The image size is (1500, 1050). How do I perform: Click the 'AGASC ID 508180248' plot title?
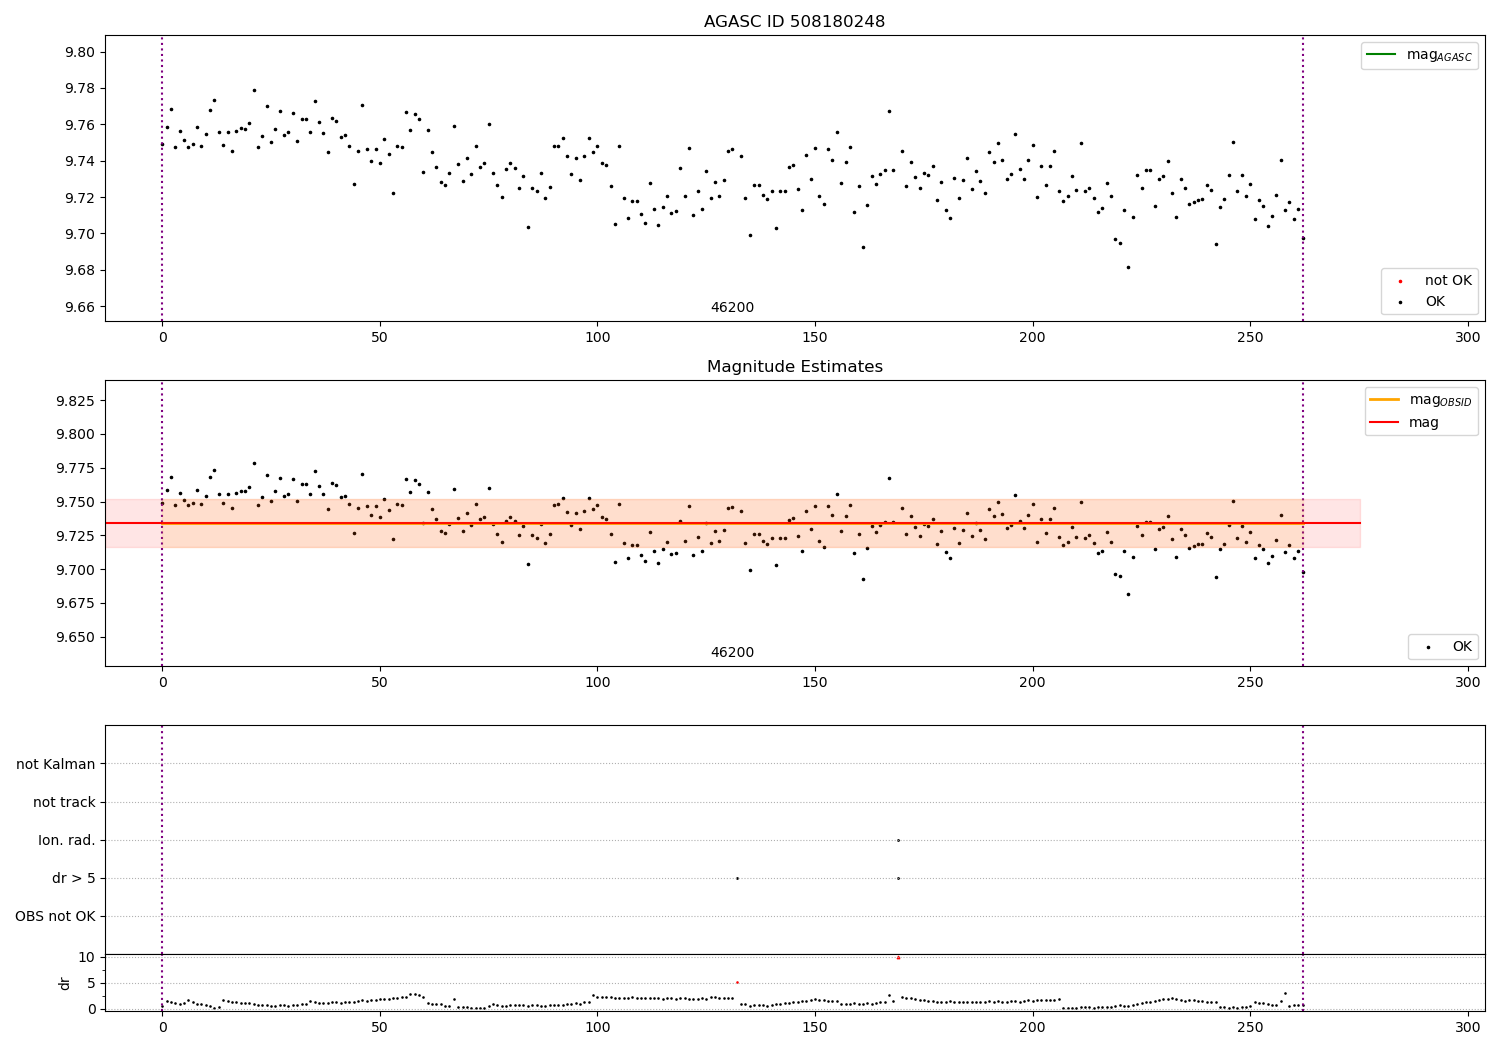tap(794, 22)
